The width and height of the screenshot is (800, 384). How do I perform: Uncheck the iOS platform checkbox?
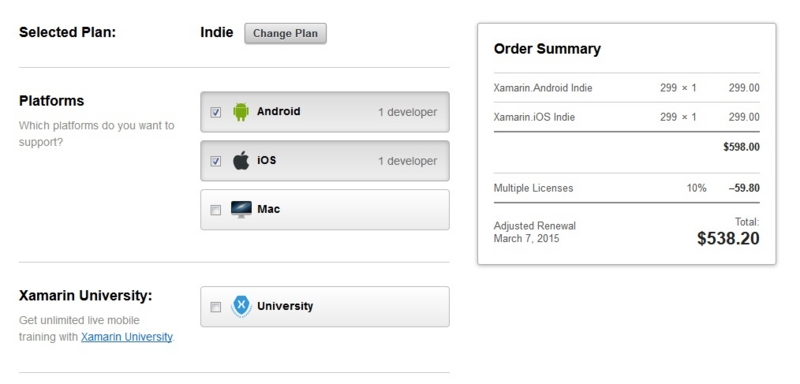pyautogui.click(x=216, y=161)
